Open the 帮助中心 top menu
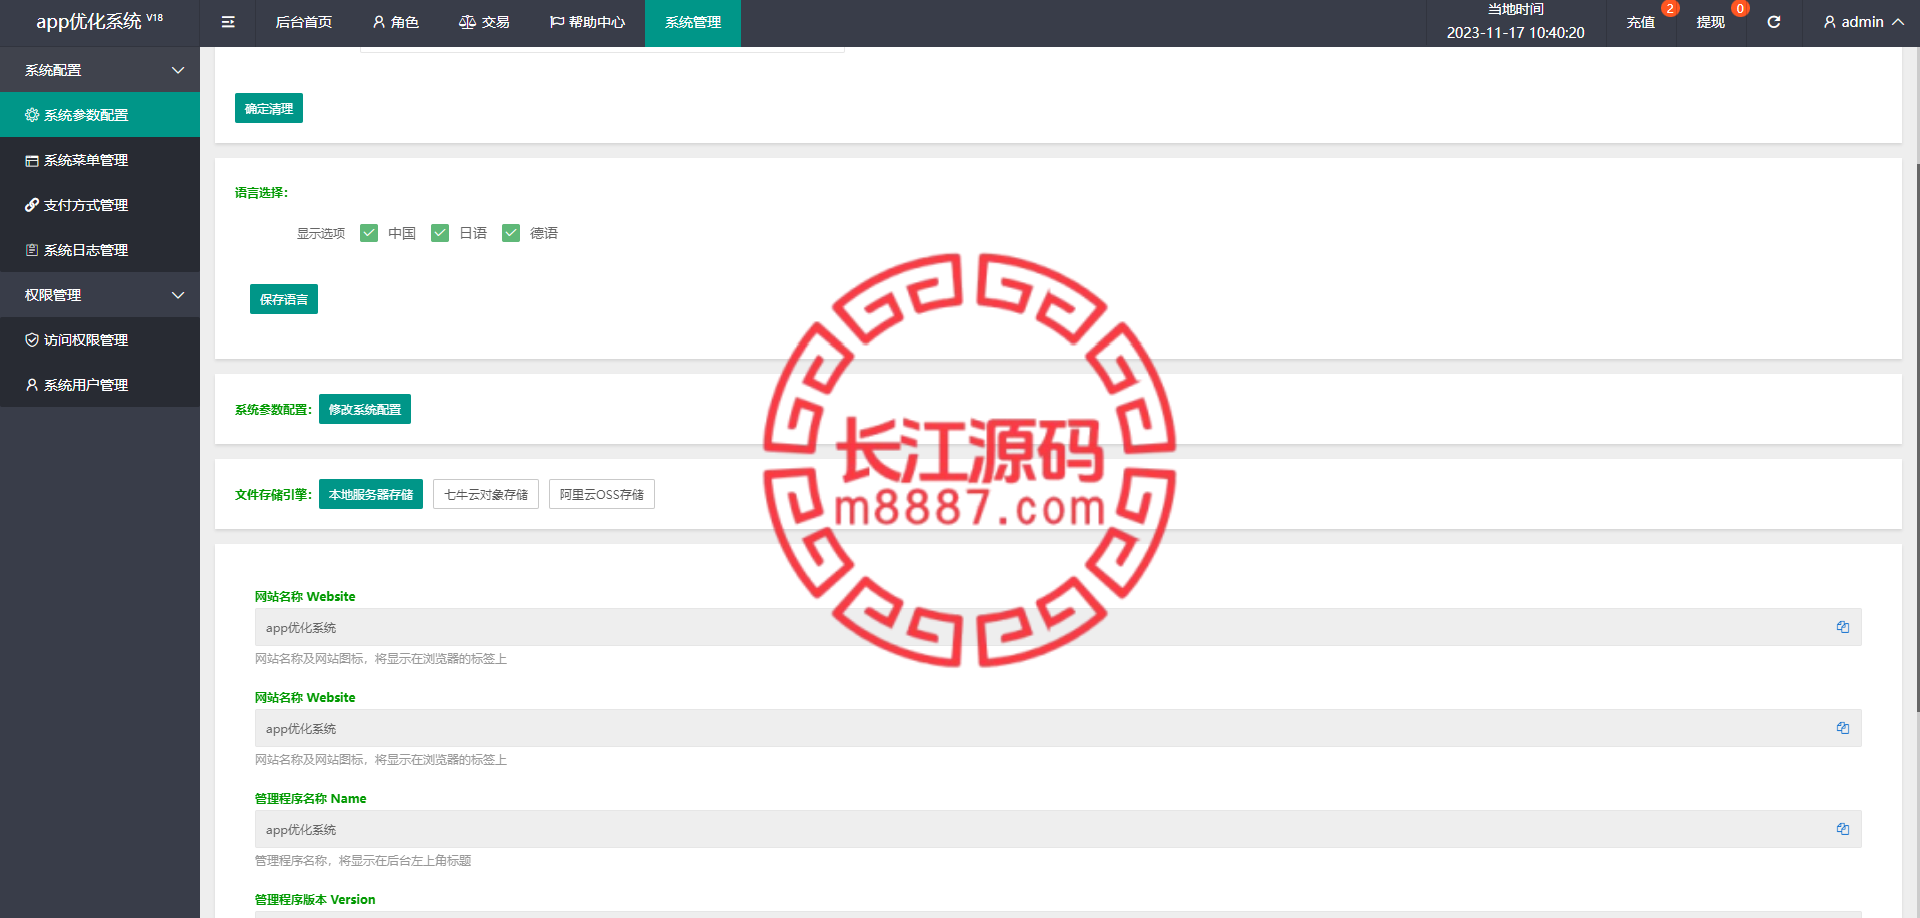The height and width of the screenshot is (918, 1920). pyautogui.click(x=587, y=22)
